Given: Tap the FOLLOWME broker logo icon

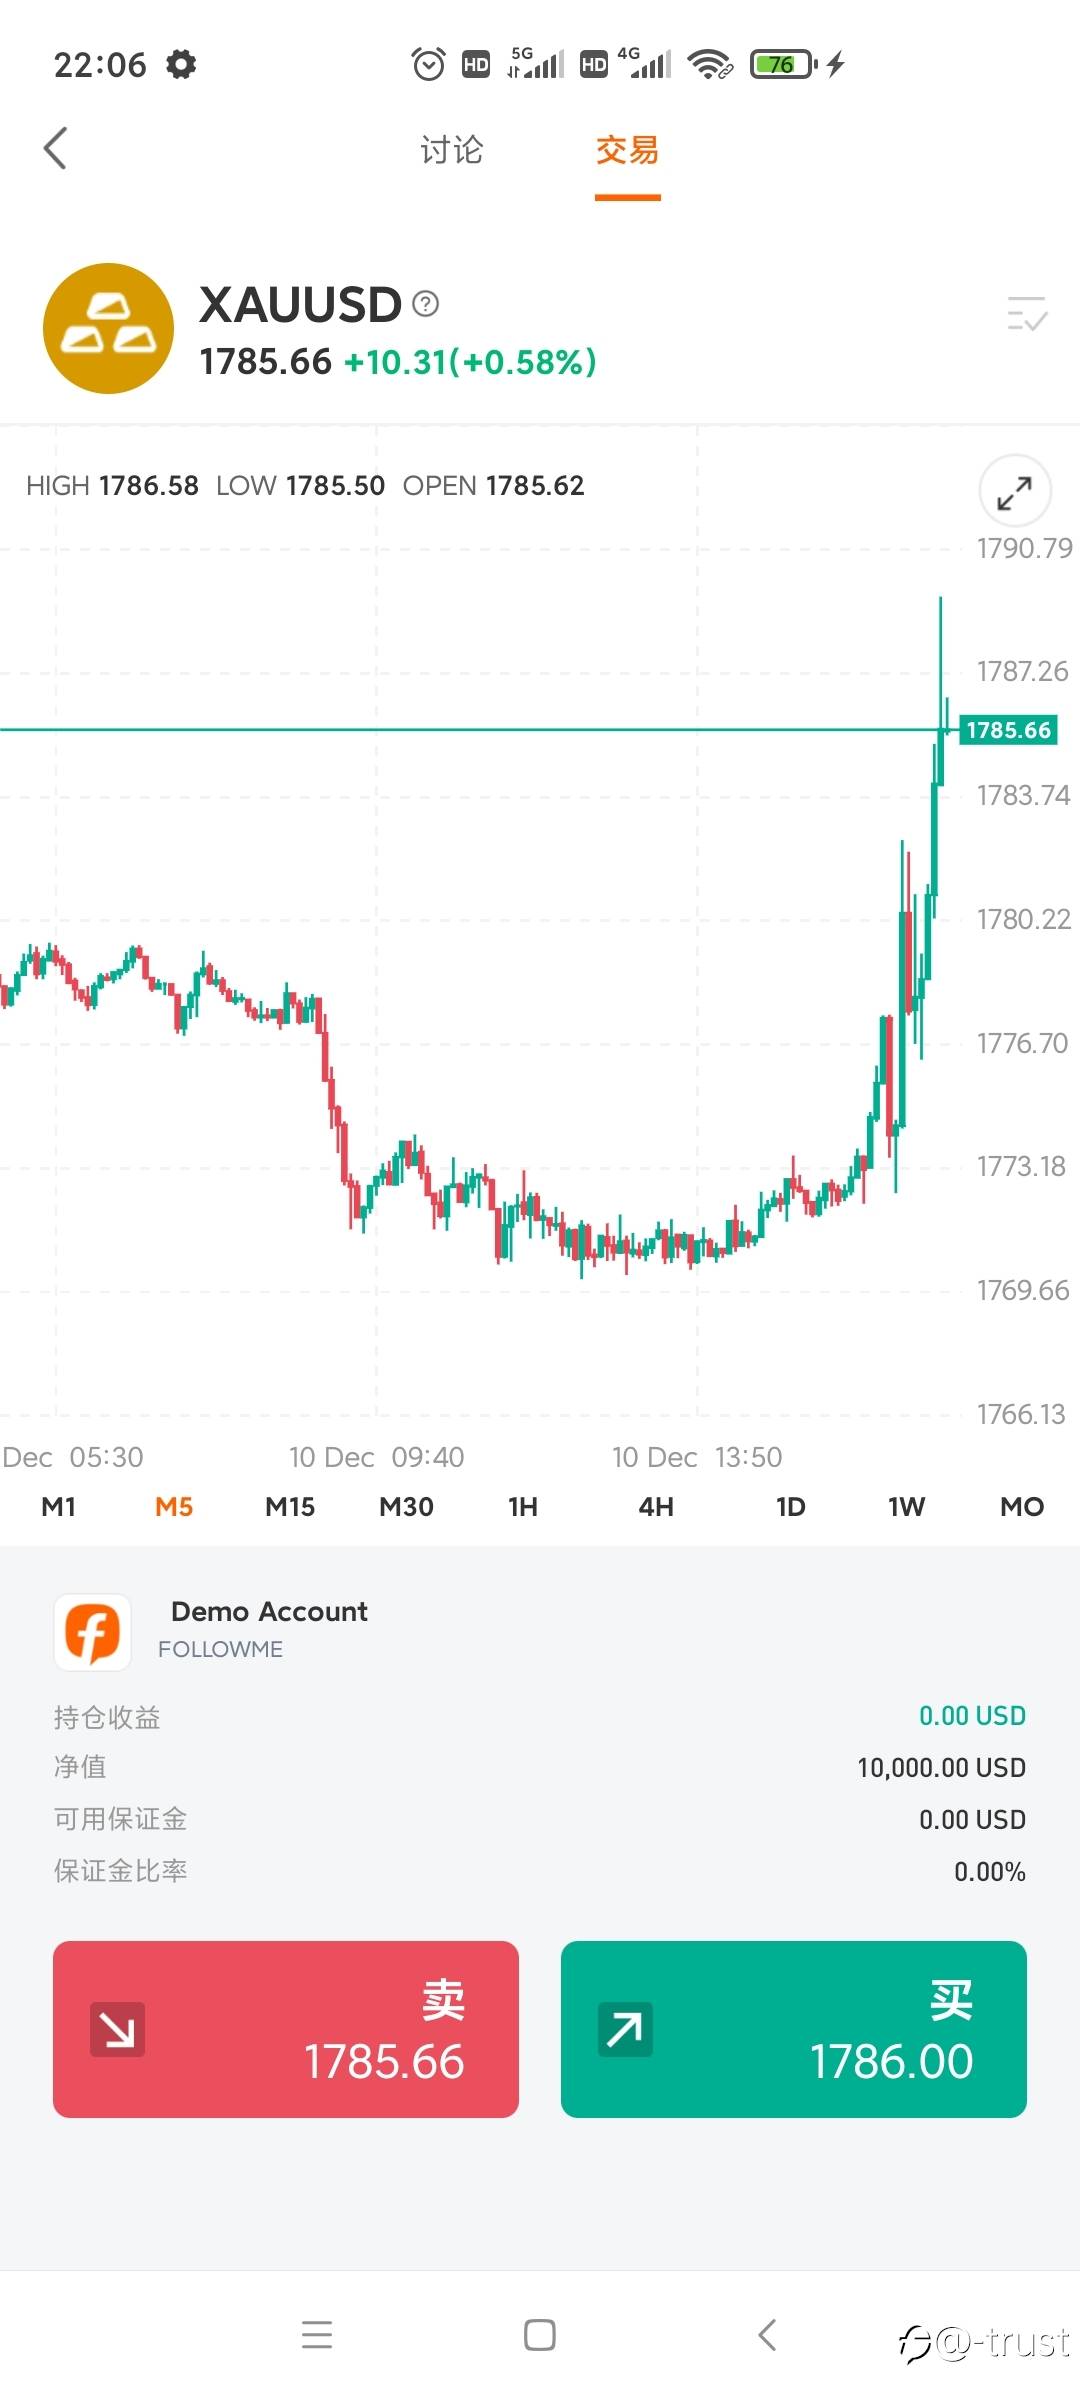Looking at the screenshot, I should [93, 1632].
